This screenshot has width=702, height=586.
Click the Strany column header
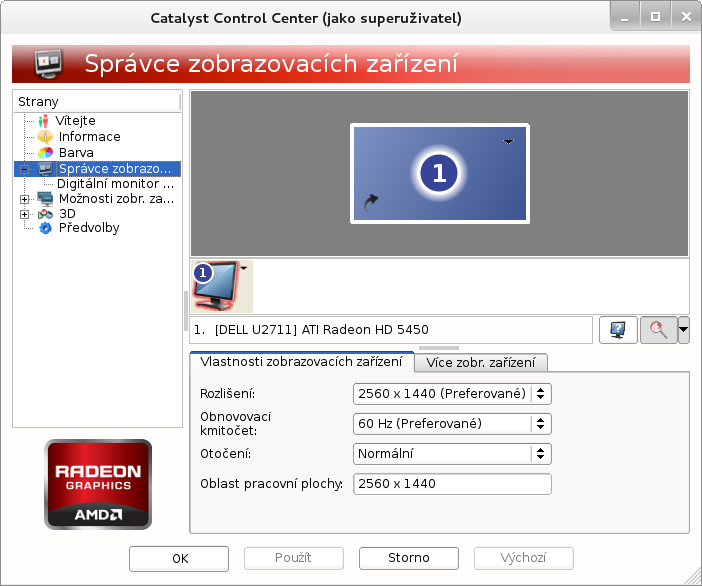[97, 102]
